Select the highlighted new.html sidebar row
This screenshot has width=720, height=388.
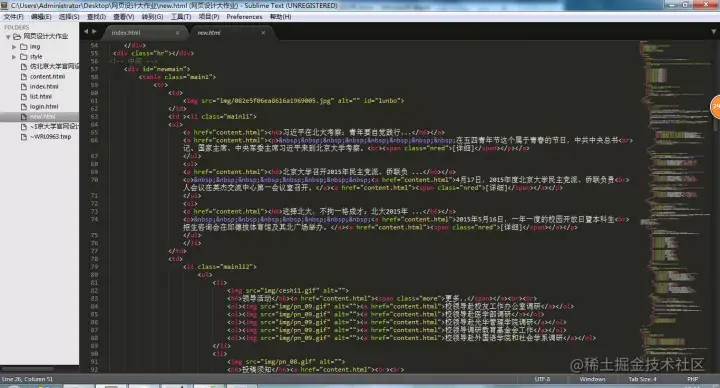39,117
